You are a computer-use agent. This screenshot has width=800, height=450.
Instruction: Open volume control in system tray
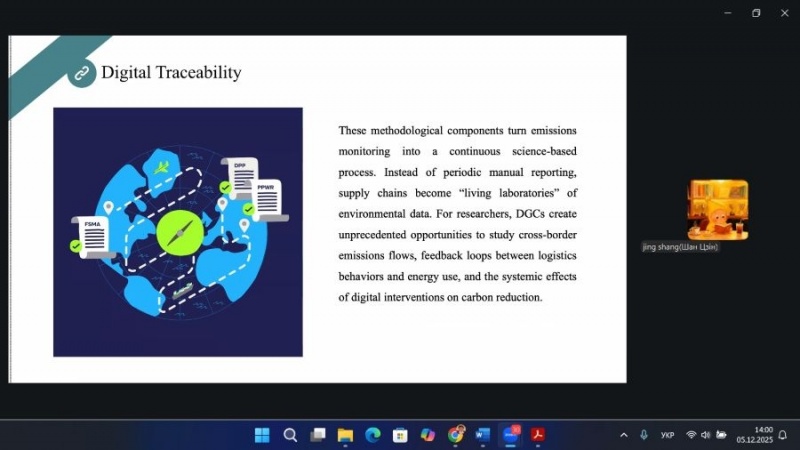click(705, 435)
